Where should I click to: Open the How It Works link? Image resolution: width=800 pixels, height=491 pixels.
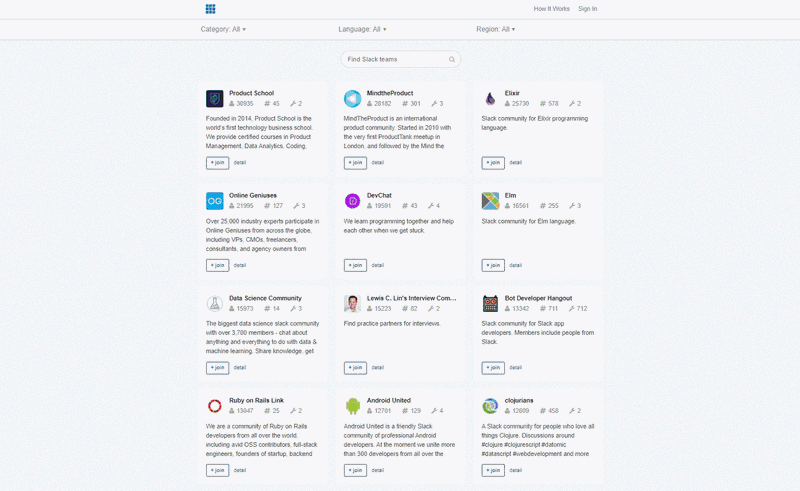point(551,9)
